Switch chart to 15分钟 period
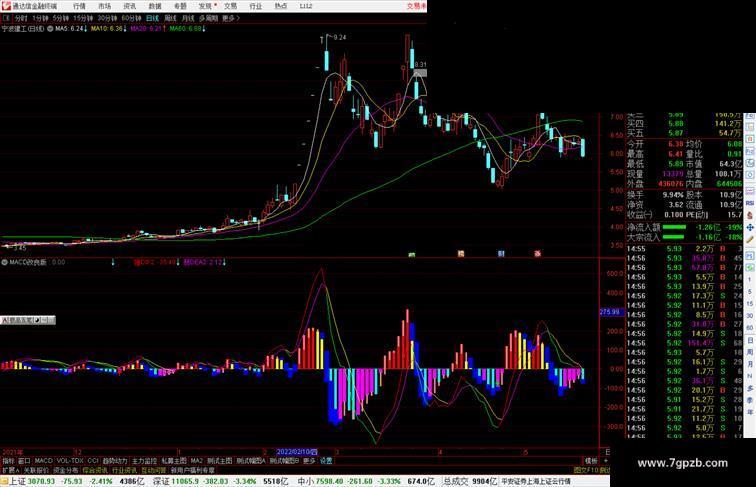The image size is (756, 487). pos(83,18)
